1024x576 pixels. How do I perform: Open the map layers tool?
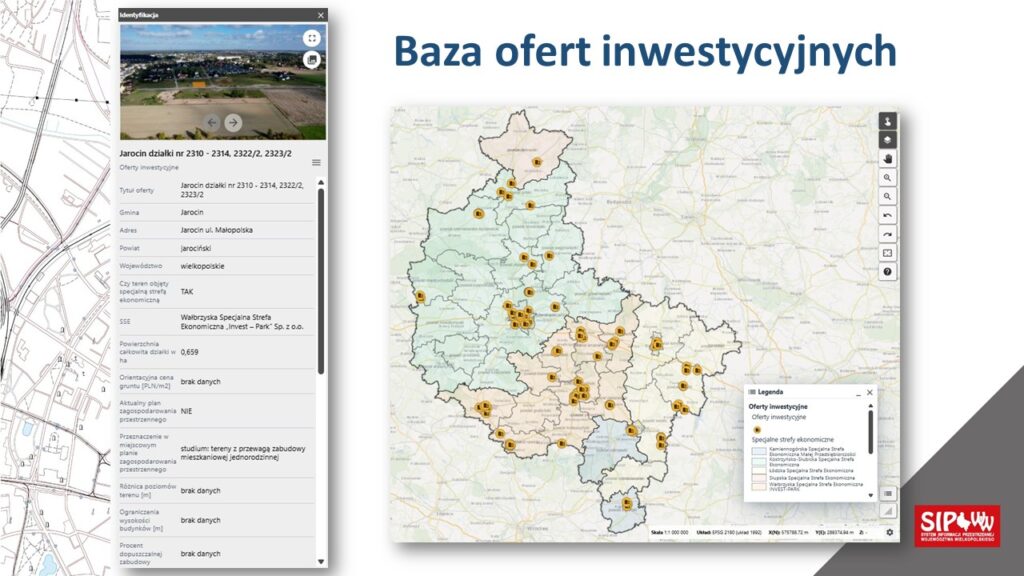[887, 139]
